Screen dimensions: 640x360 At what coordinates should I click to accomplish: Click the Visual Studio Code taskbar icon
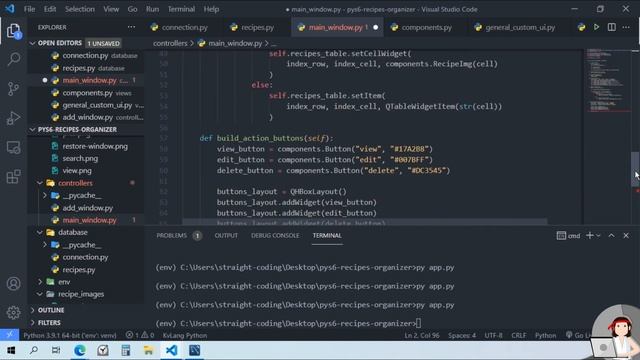171,350
